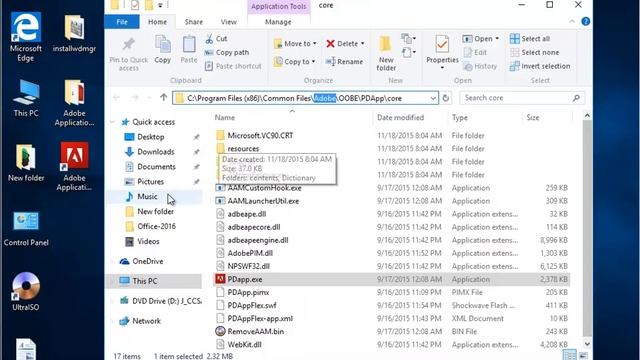640x360 pixels.
Task: Select the PDapp.exe file row
Action: [391, 279]
